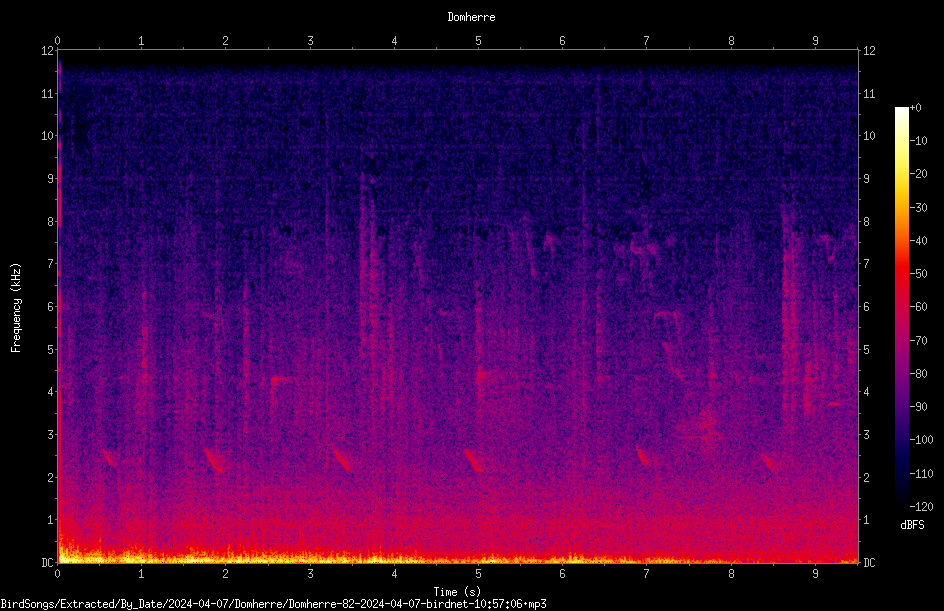Screen dimensions: 944x611
Task: Click the dBFS unit label
Action: [912, 525]
